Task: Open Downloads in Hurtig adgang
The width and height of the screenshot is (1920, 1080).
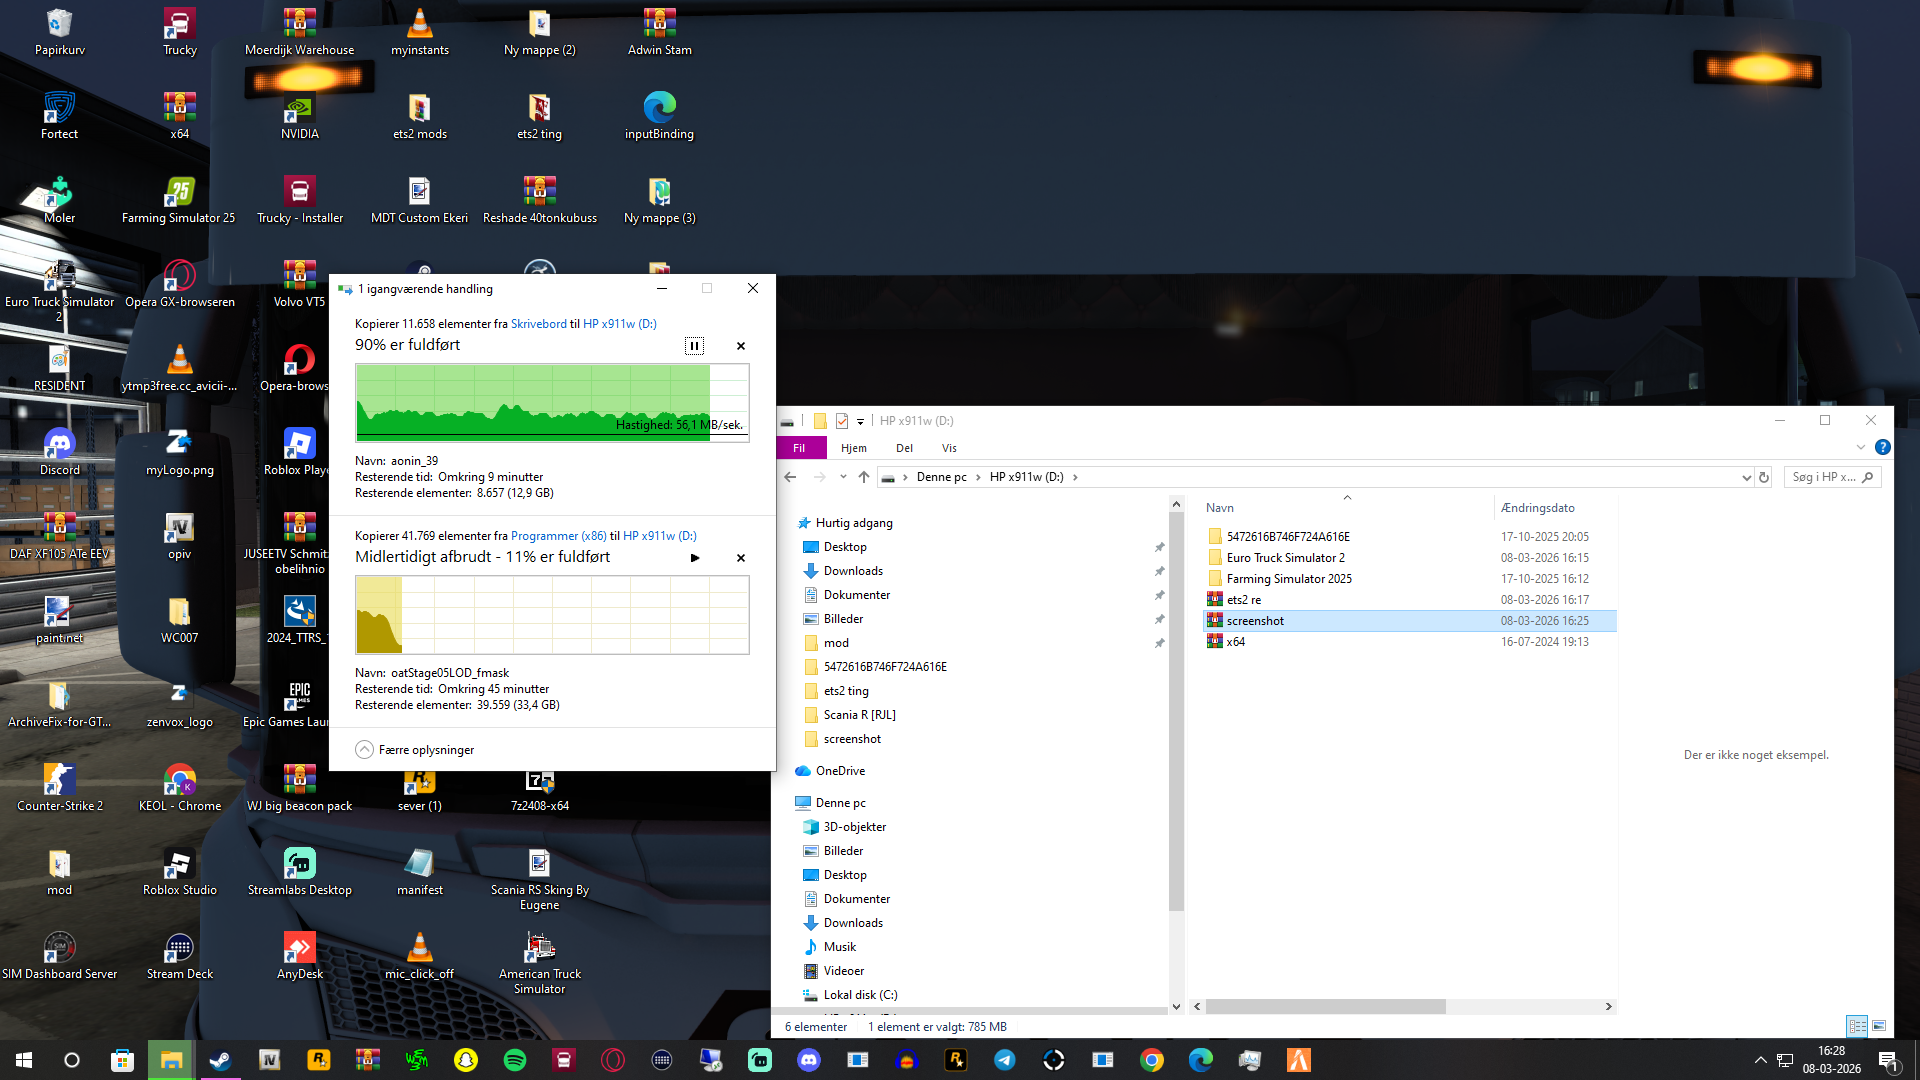Action: 853,571
